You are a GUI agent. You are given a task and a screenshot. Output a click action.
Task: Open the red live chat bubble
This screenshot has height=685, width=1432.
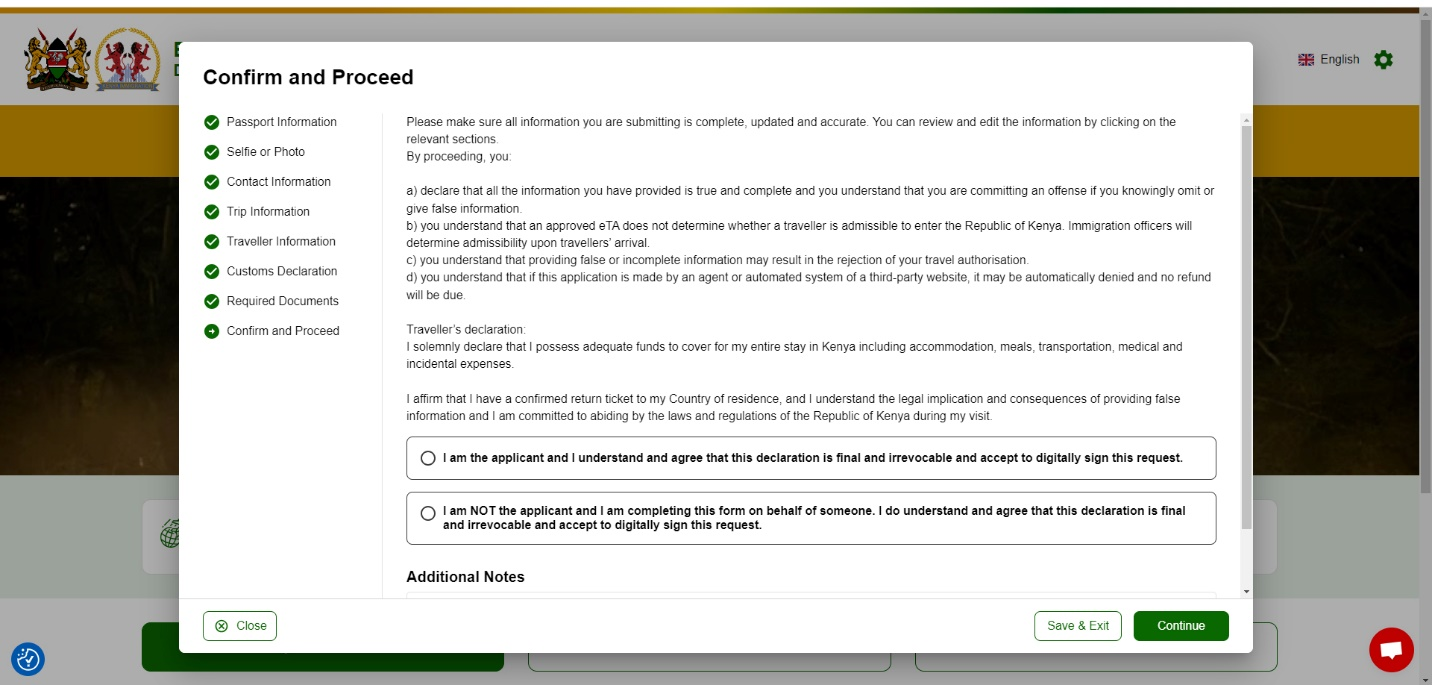[1391, 650]
